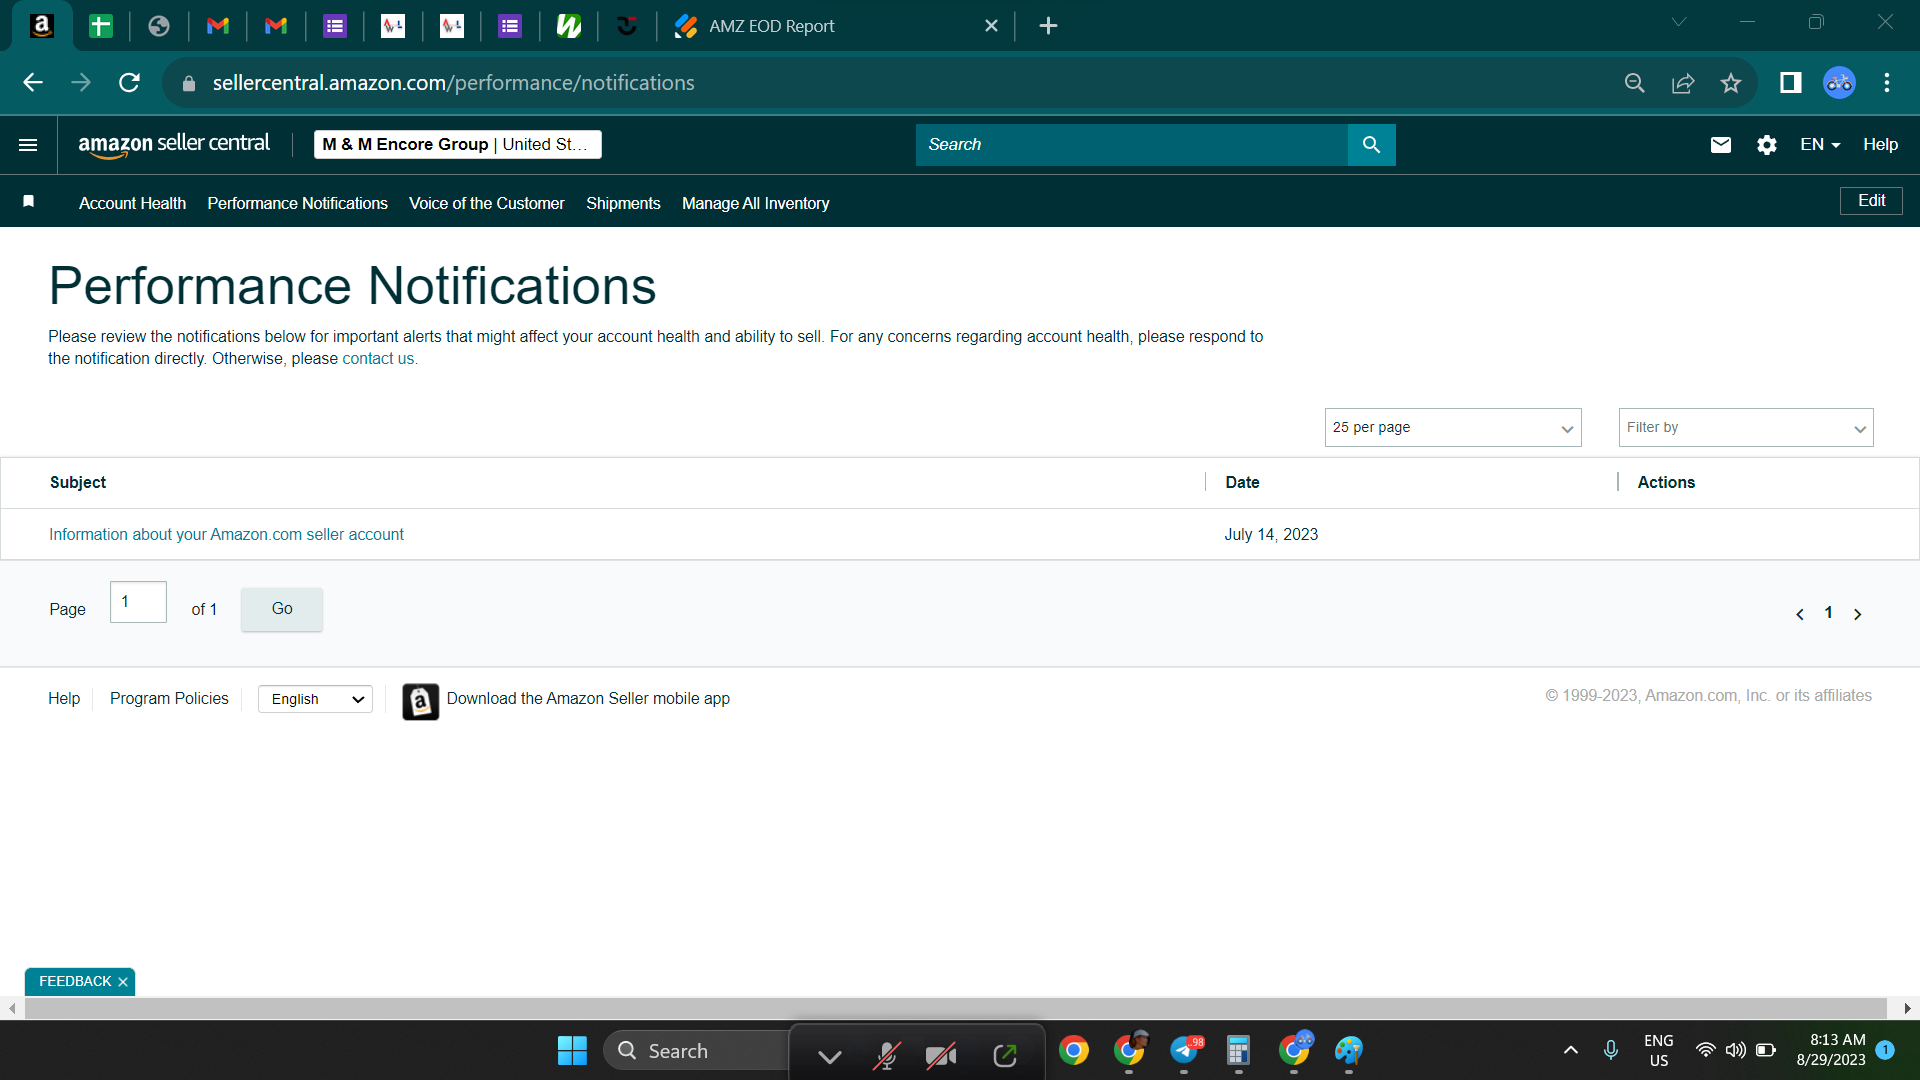Click the Edit button
The height and width of the screenshot is (1080, 1920).
(x=1871, y=201)
